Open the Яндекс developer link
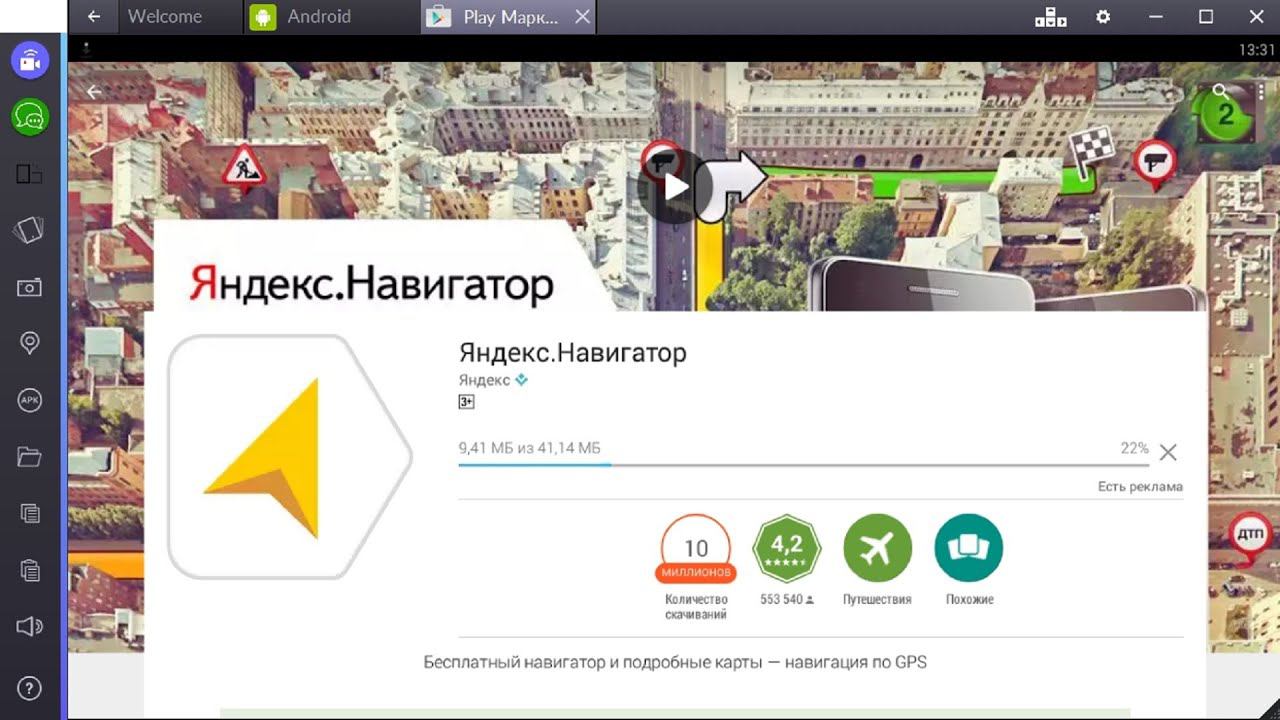This screenshot has width=1280, height=720. (484, 380)
